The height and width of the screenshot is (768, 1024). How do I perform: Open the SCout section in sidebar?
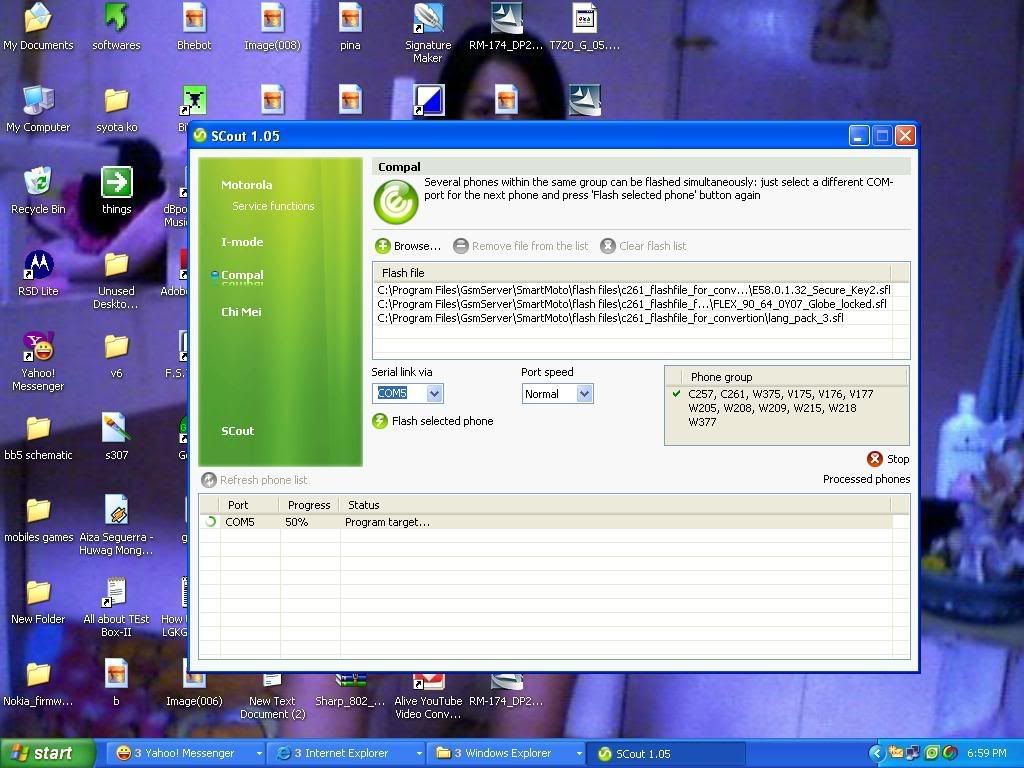[x=237, y=431]
